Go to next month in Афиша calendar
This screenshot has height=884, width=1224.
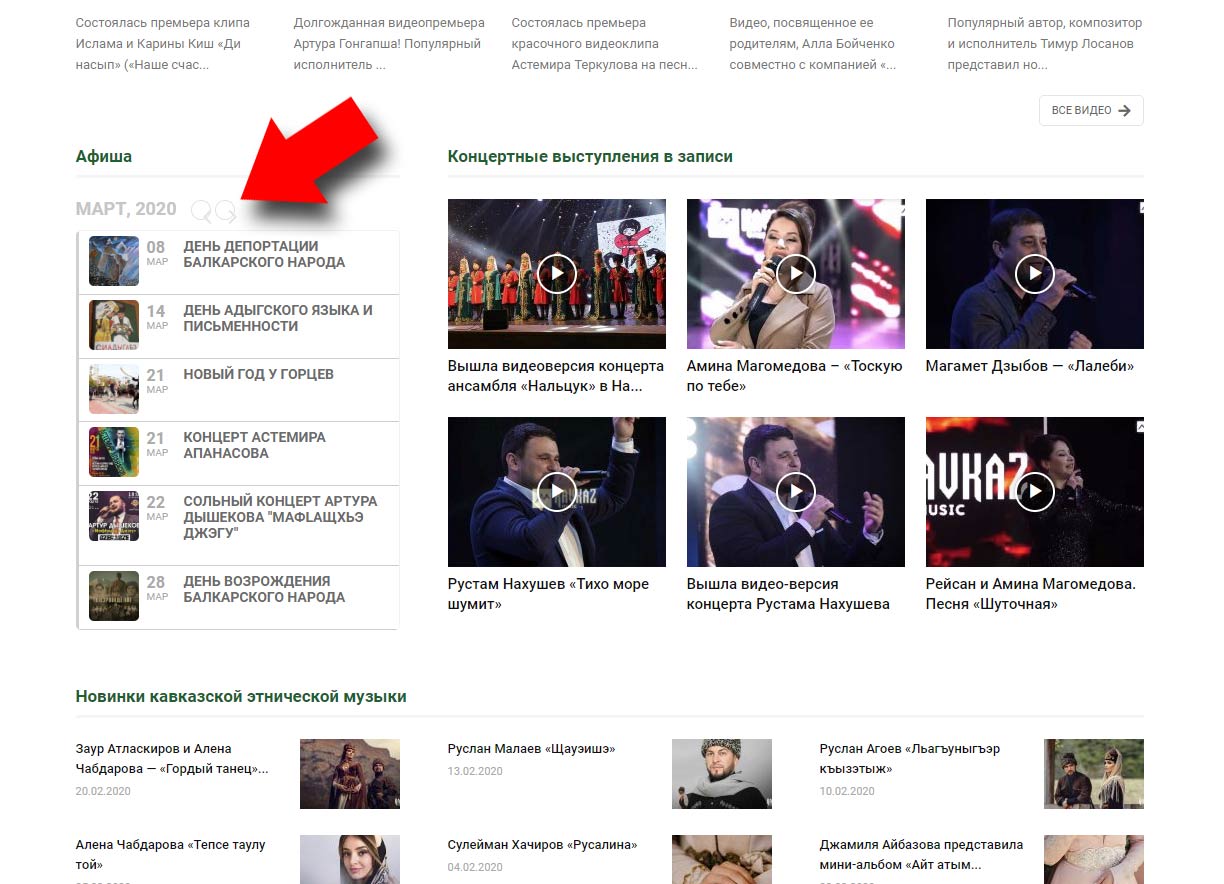pyautogui.click(x=226, y=210)
